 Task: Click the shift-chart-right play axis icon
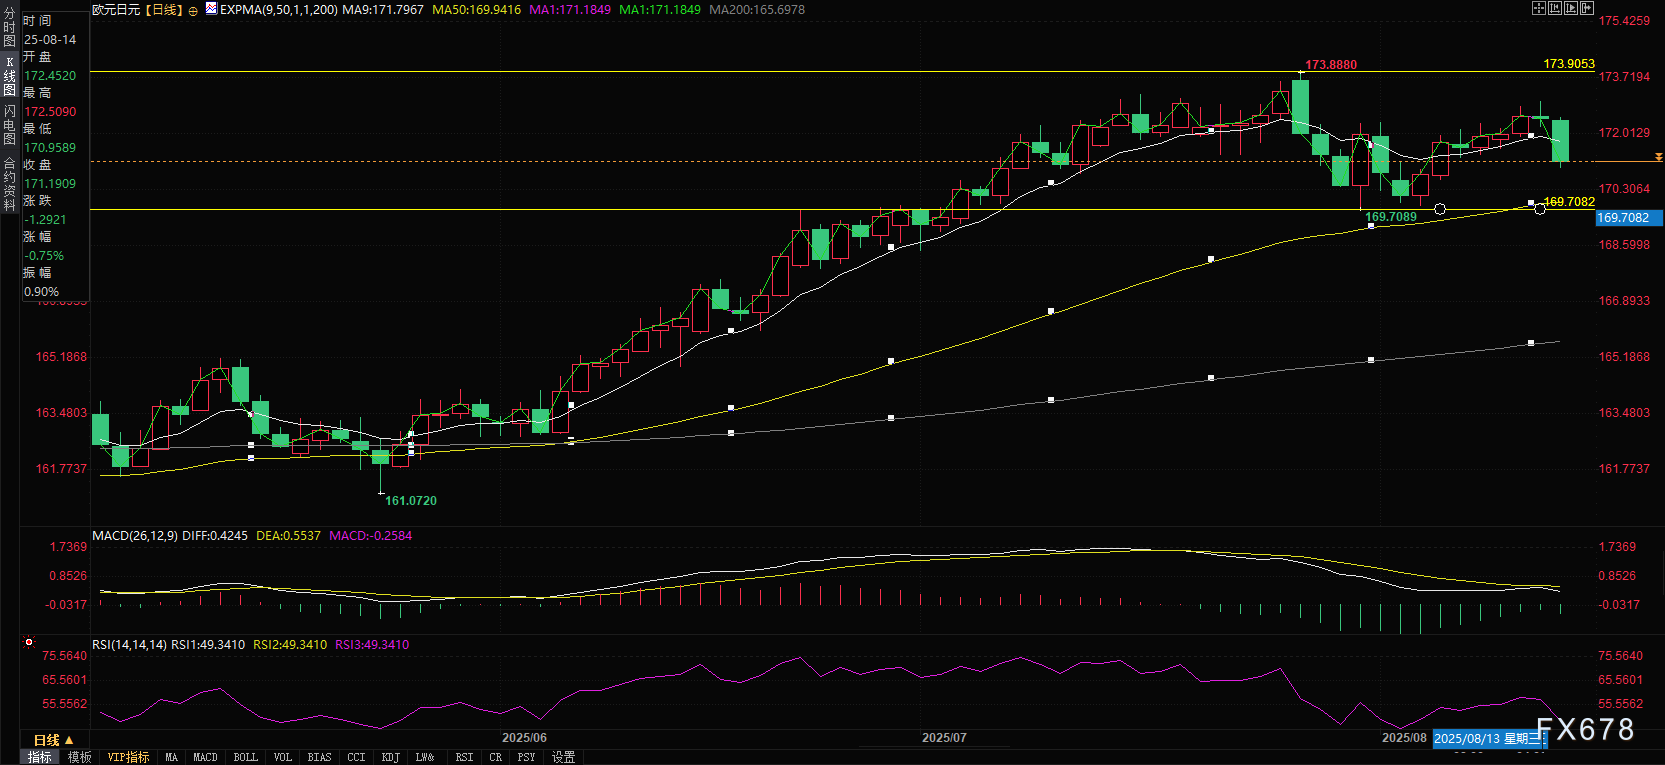(1571, 8)
